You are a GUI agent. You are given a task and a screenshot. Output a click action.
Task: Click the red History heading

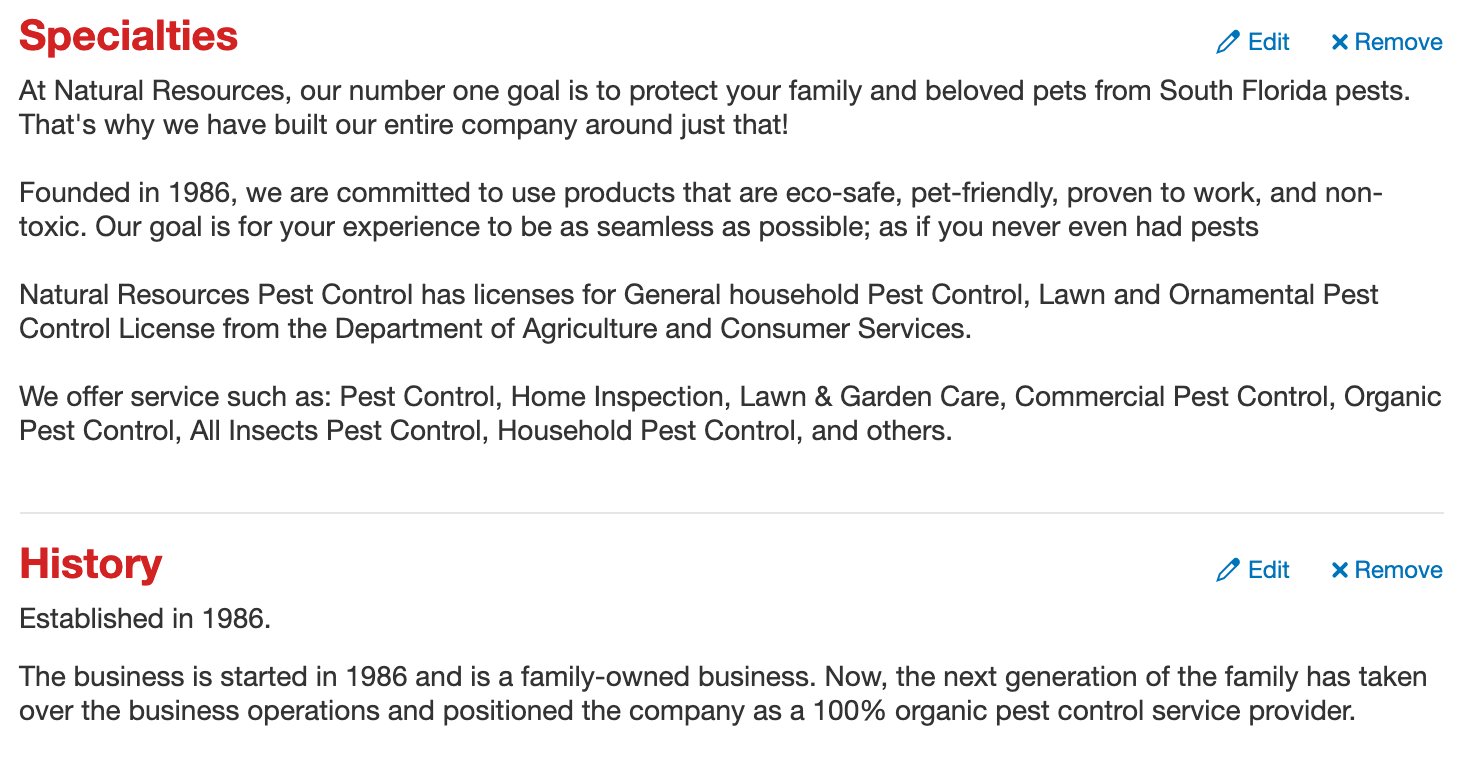point(91,564)
